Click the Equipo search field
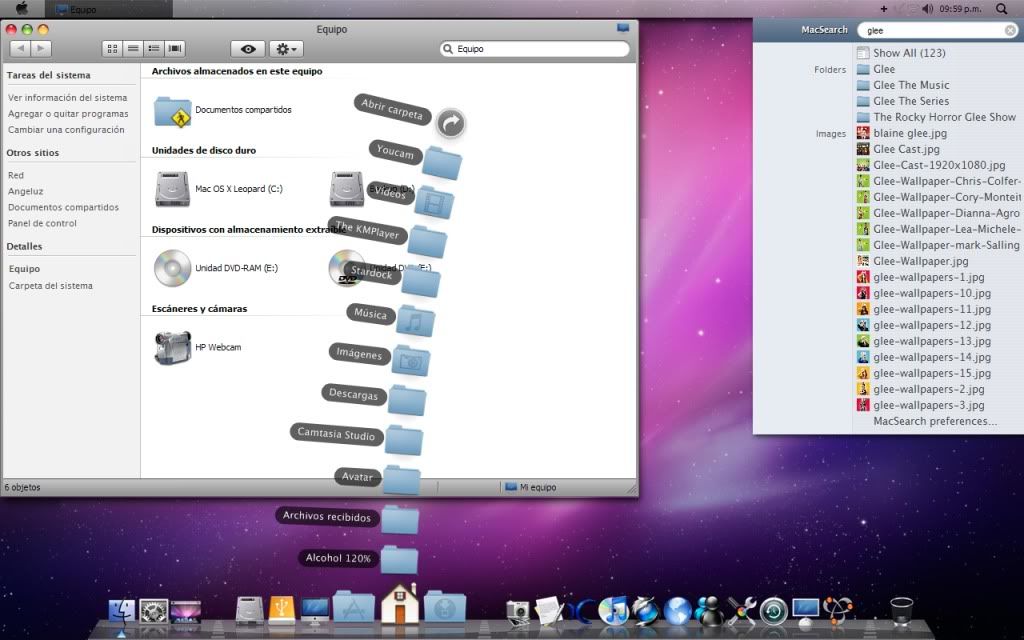Screen dimensions: 1024x640 tap(535, 49)
